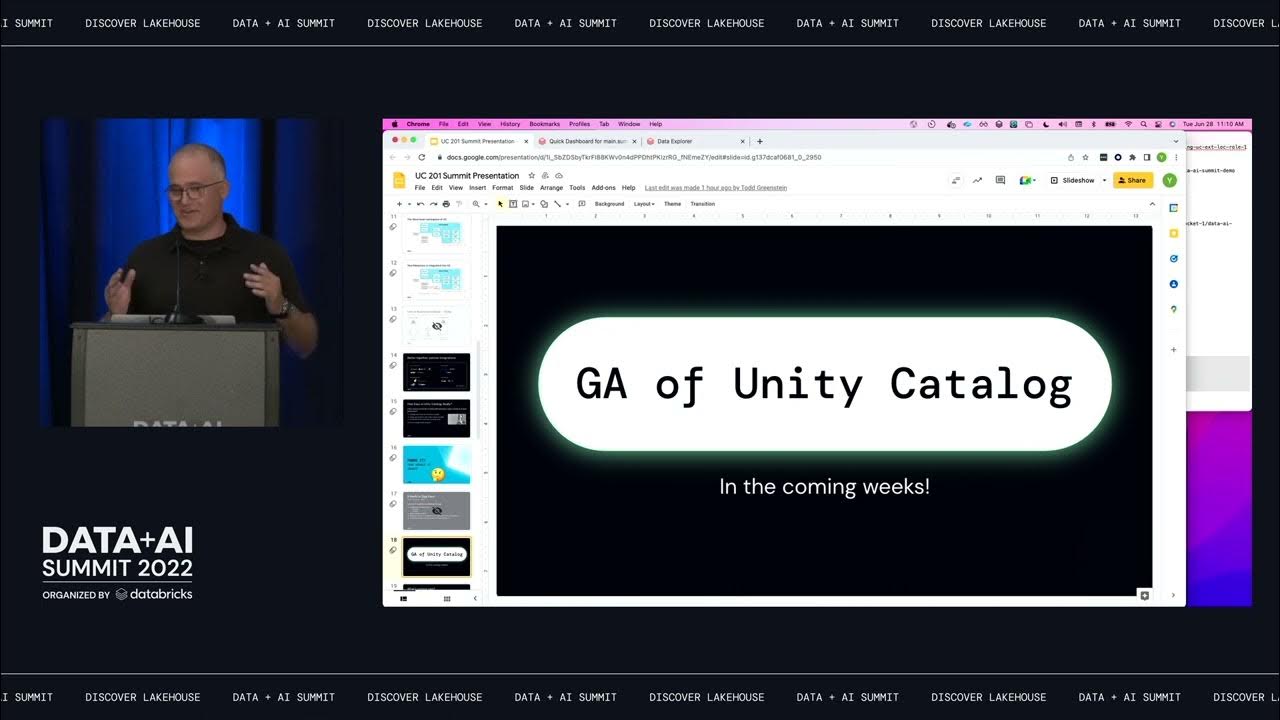Collapse the filmstrip with the arrow
The width and height of the screenshot is (1280, 720).
[x=475, y=598]
